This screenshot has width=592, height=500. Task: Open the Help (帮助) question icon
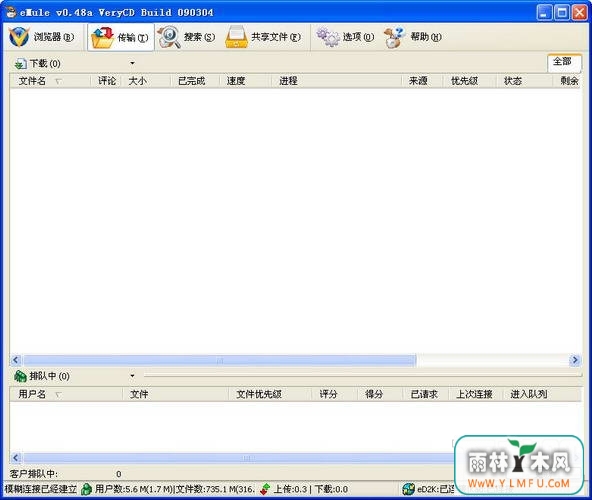point(395,37)
